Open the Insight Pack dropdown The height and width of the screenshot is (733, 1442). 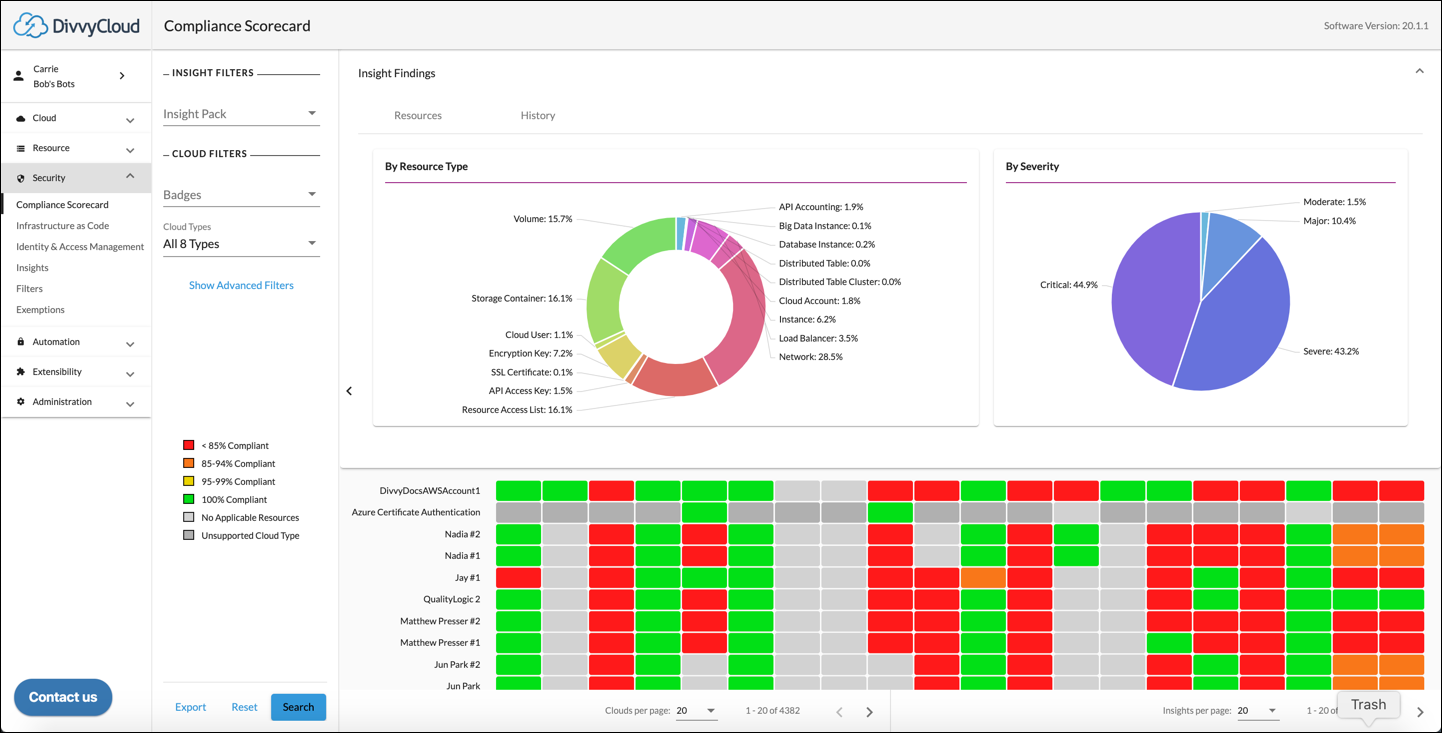(311, 113)
